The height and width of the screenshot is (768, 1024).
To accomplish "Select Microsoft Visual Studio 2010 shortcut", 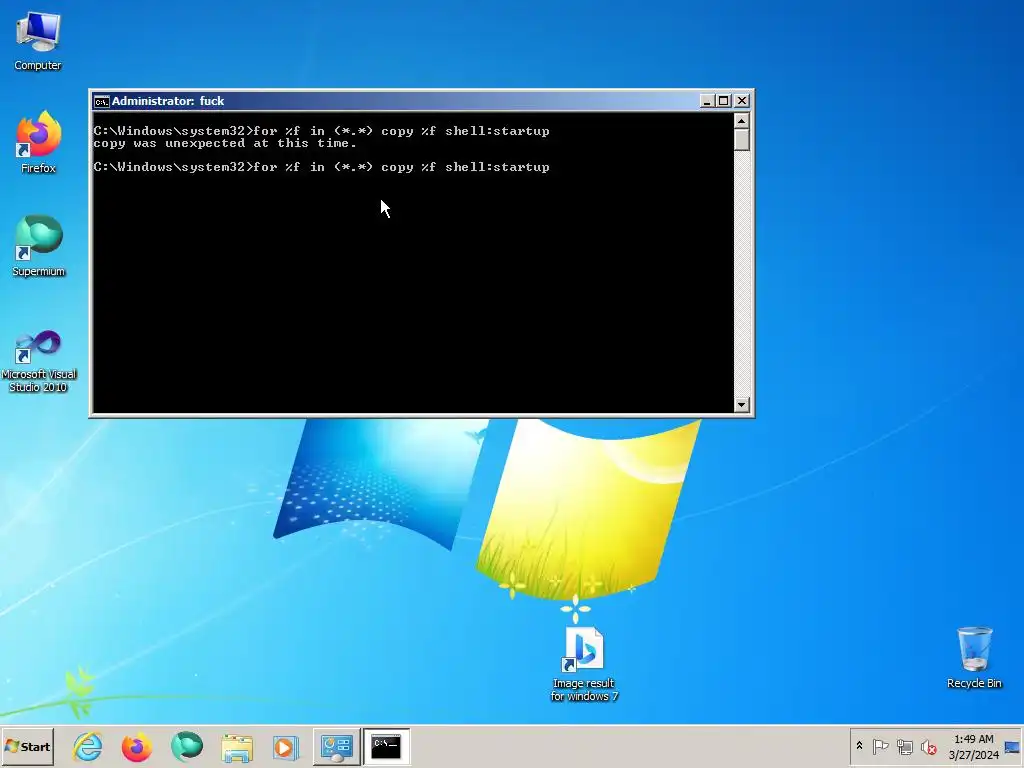I will tap(38, 361).
